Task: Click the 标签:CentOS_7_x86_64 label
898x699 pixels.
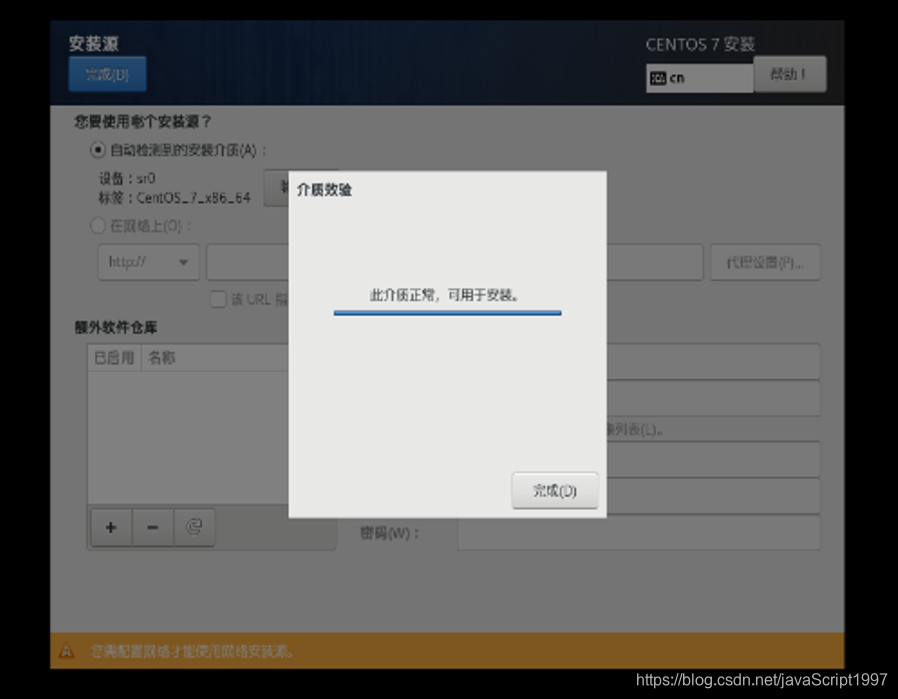Action: point(175,198)
